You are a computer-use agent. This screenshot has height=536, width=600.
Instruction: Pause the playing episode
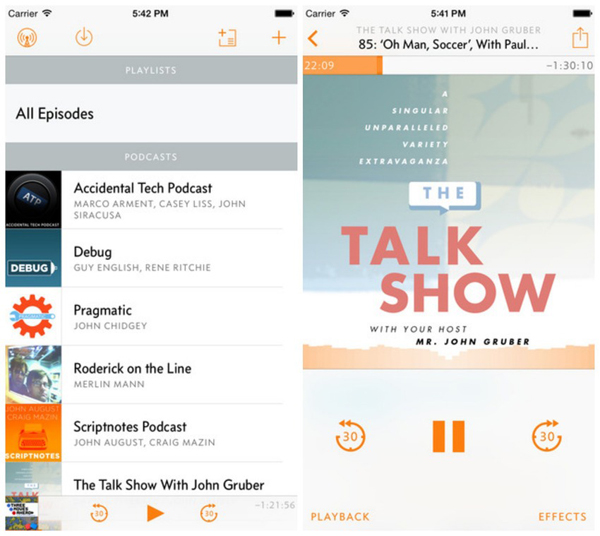click(x=448, y=436)
